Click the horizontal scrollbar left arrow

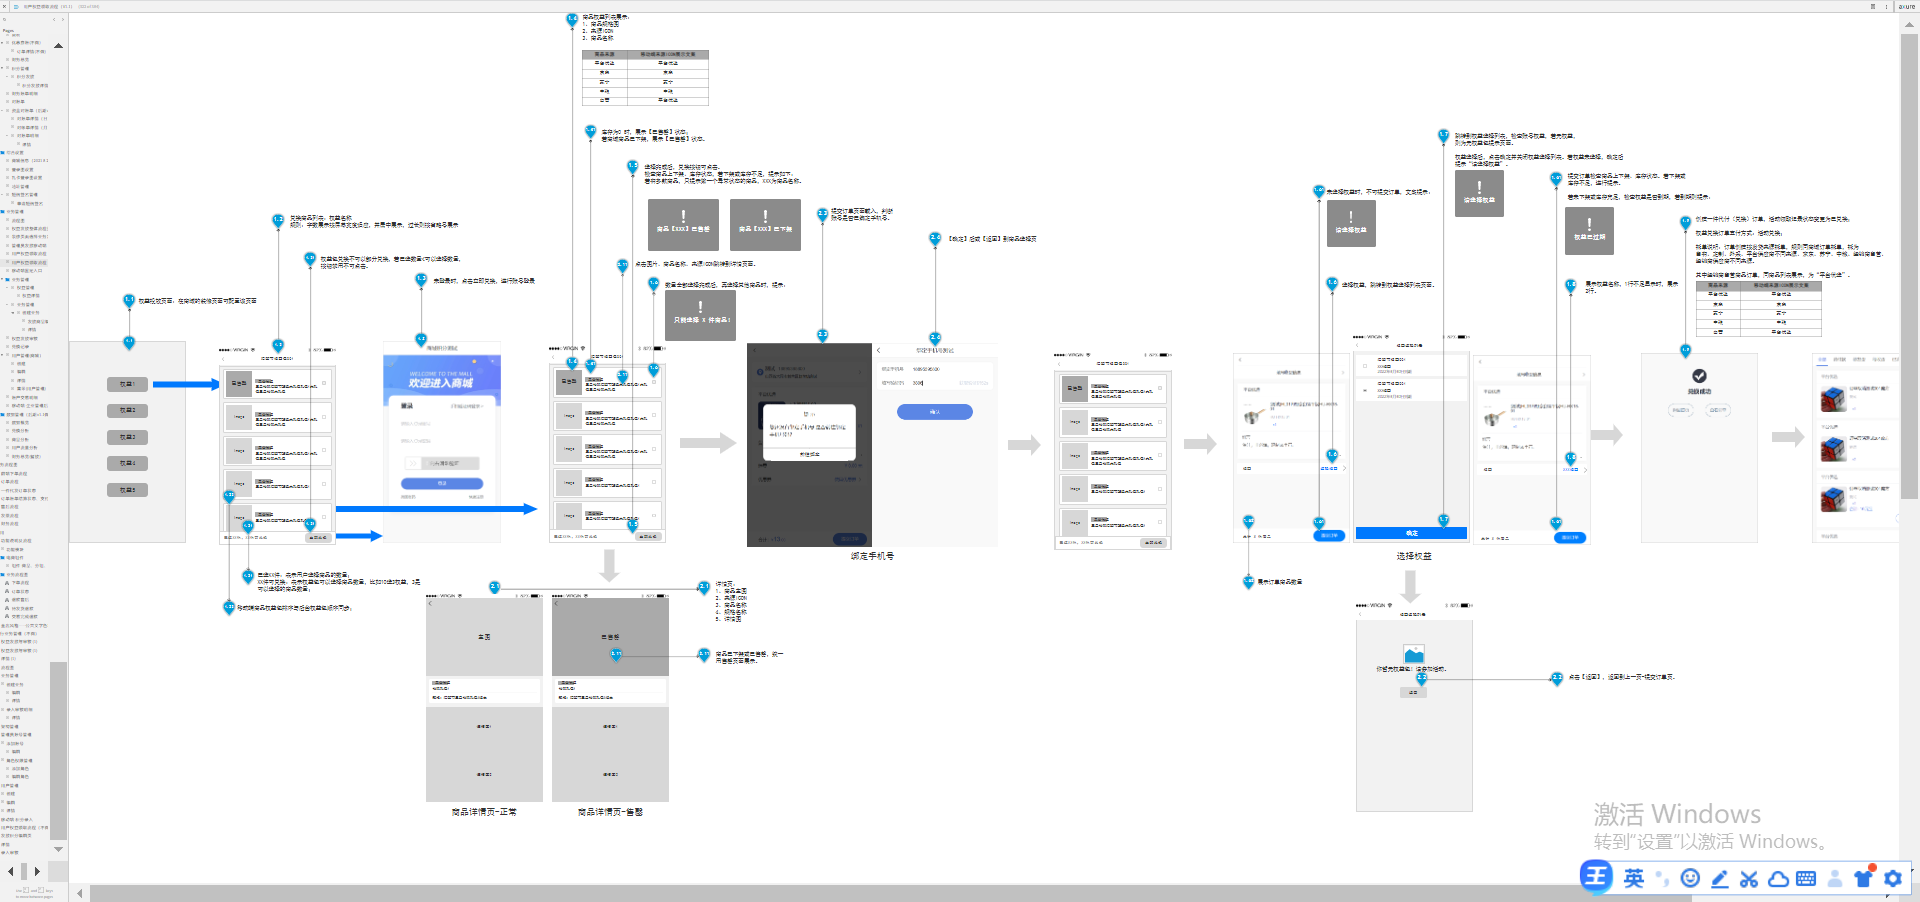click(x=80, y=893)
